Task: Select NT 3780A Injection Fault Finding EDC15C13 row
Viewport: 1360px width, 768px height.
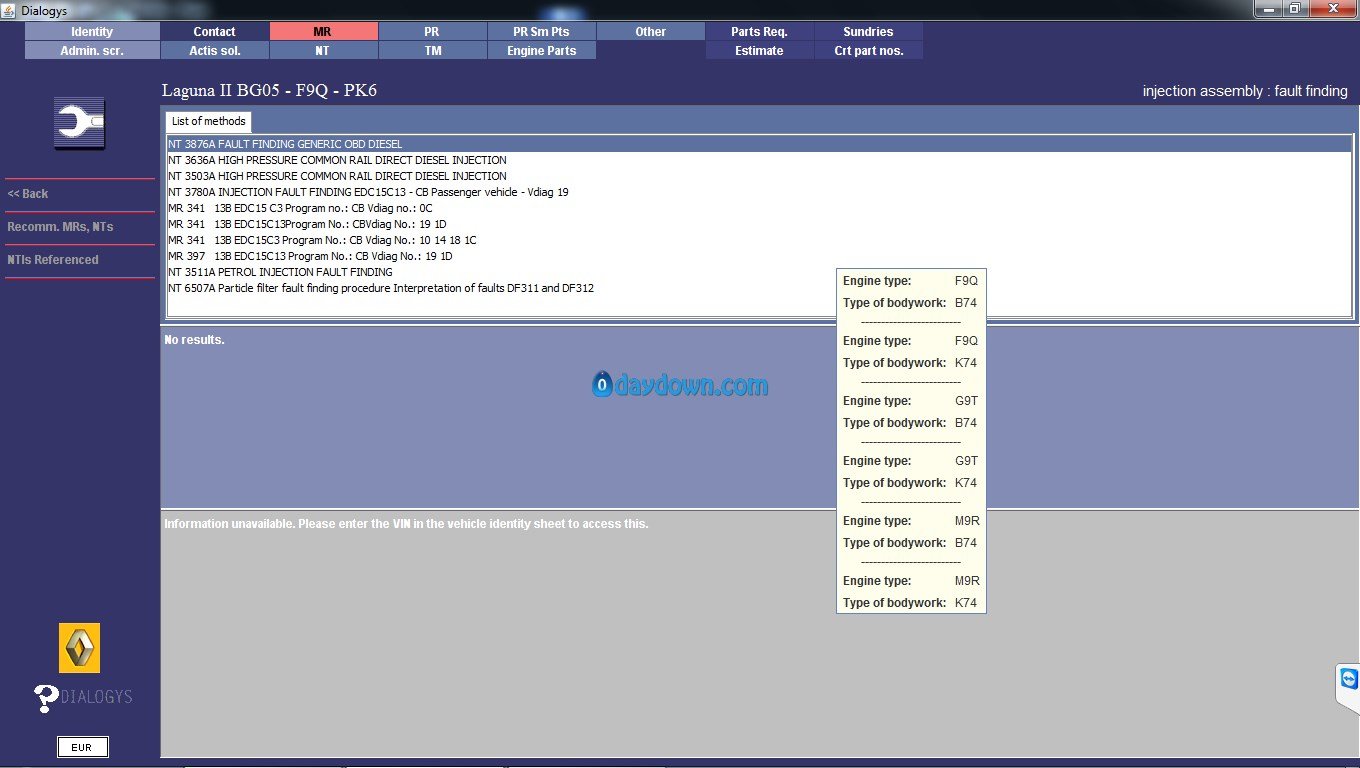Action: 759,192
